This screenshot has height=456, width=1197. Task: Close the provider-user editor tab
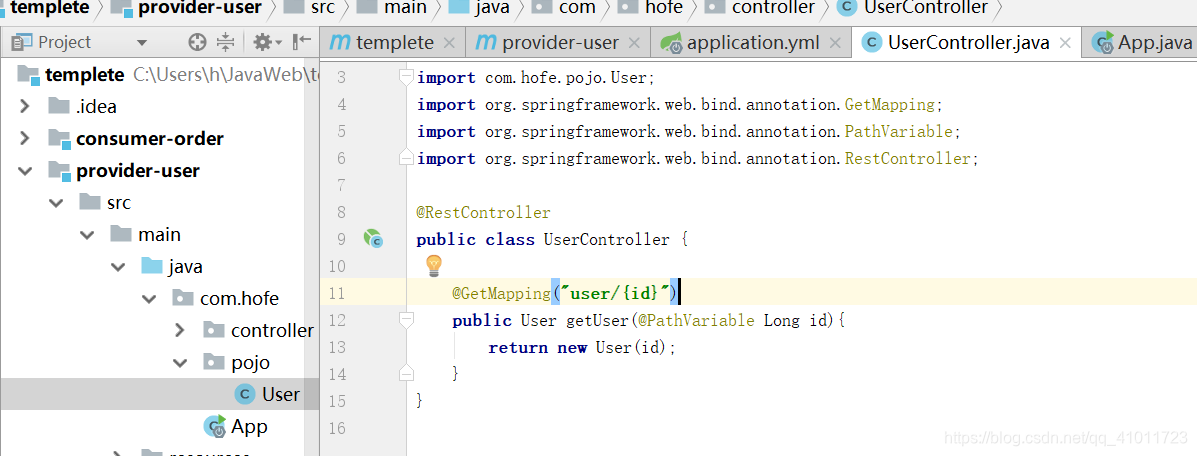coord(634,44)
